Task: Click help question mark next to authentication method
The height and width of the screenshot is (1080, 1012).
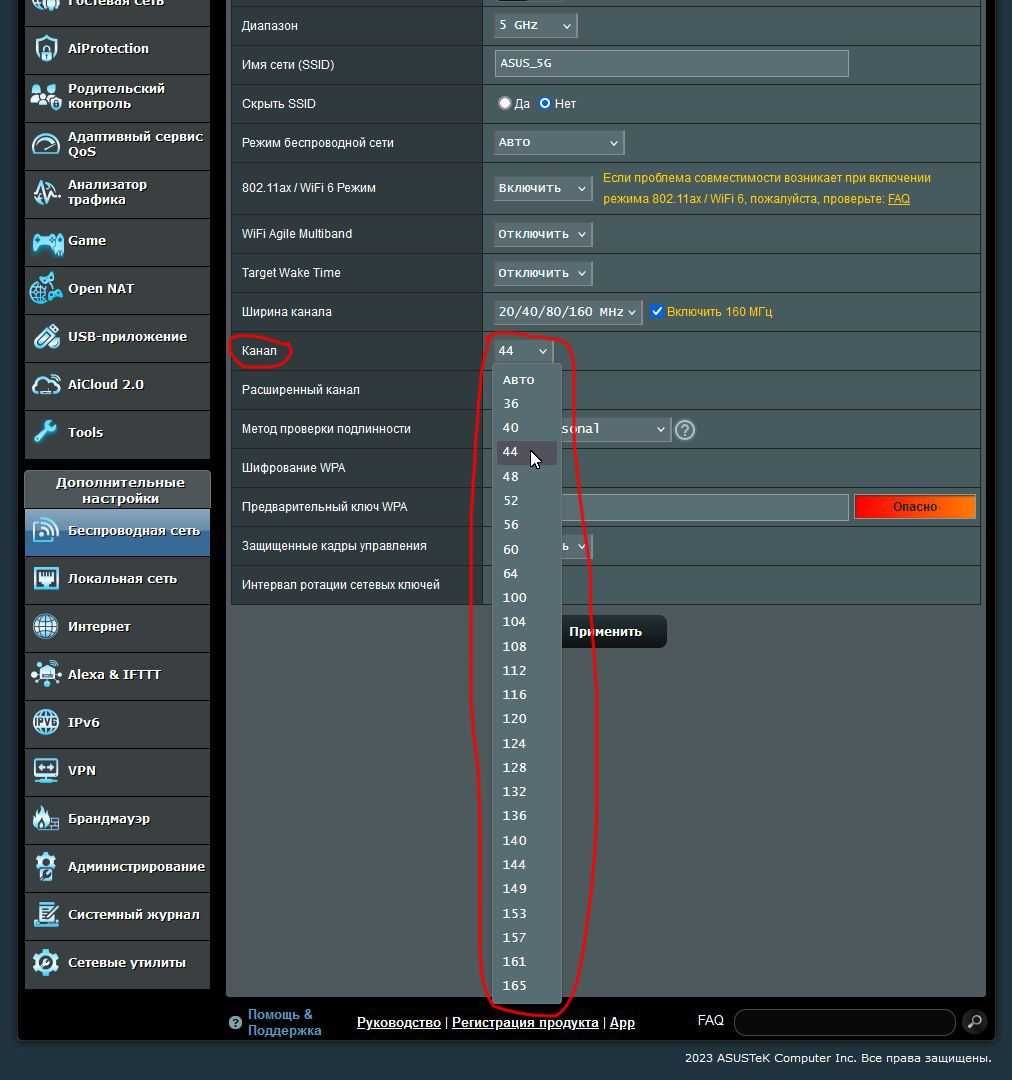Action: pyautogui.click(x=685, y=430)
